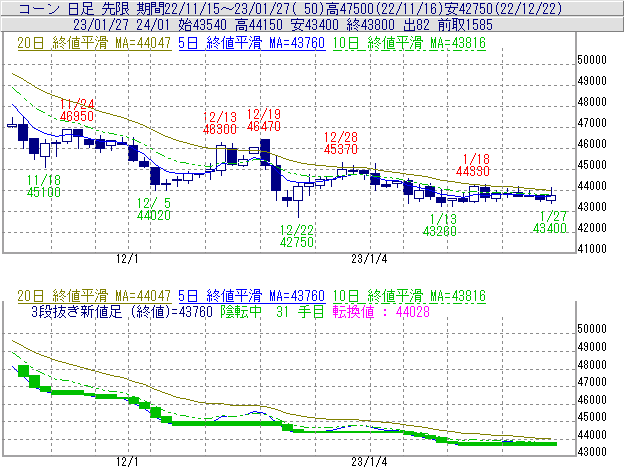The width and height of the screenshot is (624, 475).
Task: Click the 46000 axis label on lower chart
Action: click(592, 399)
